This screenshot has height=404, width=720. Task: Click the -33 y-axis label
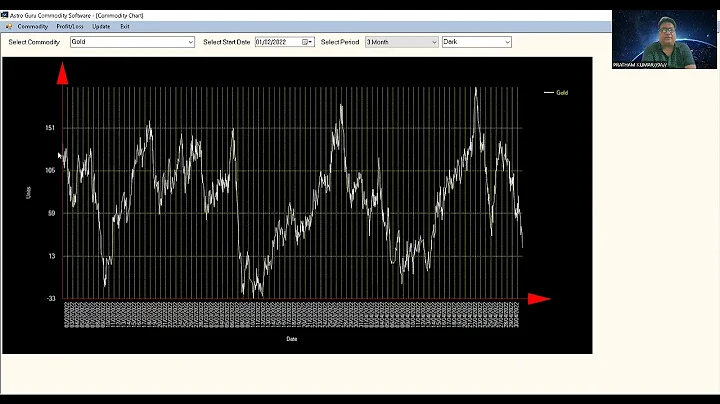51,298
